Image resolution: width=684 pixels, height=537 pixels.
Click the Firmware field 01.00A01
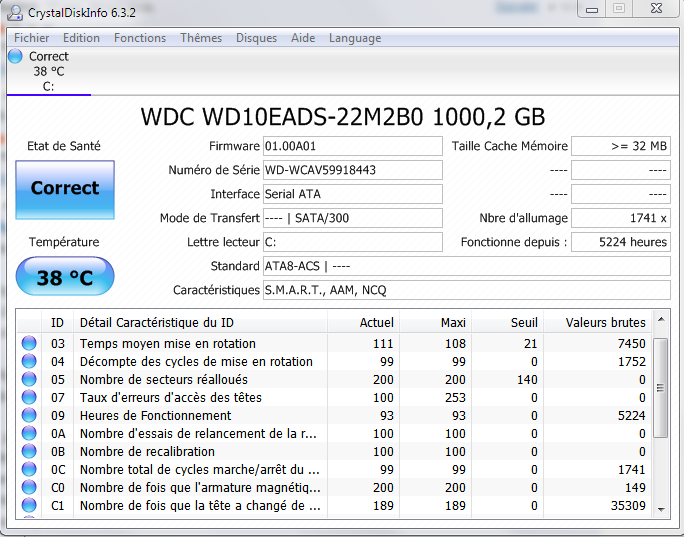[352, 146]
